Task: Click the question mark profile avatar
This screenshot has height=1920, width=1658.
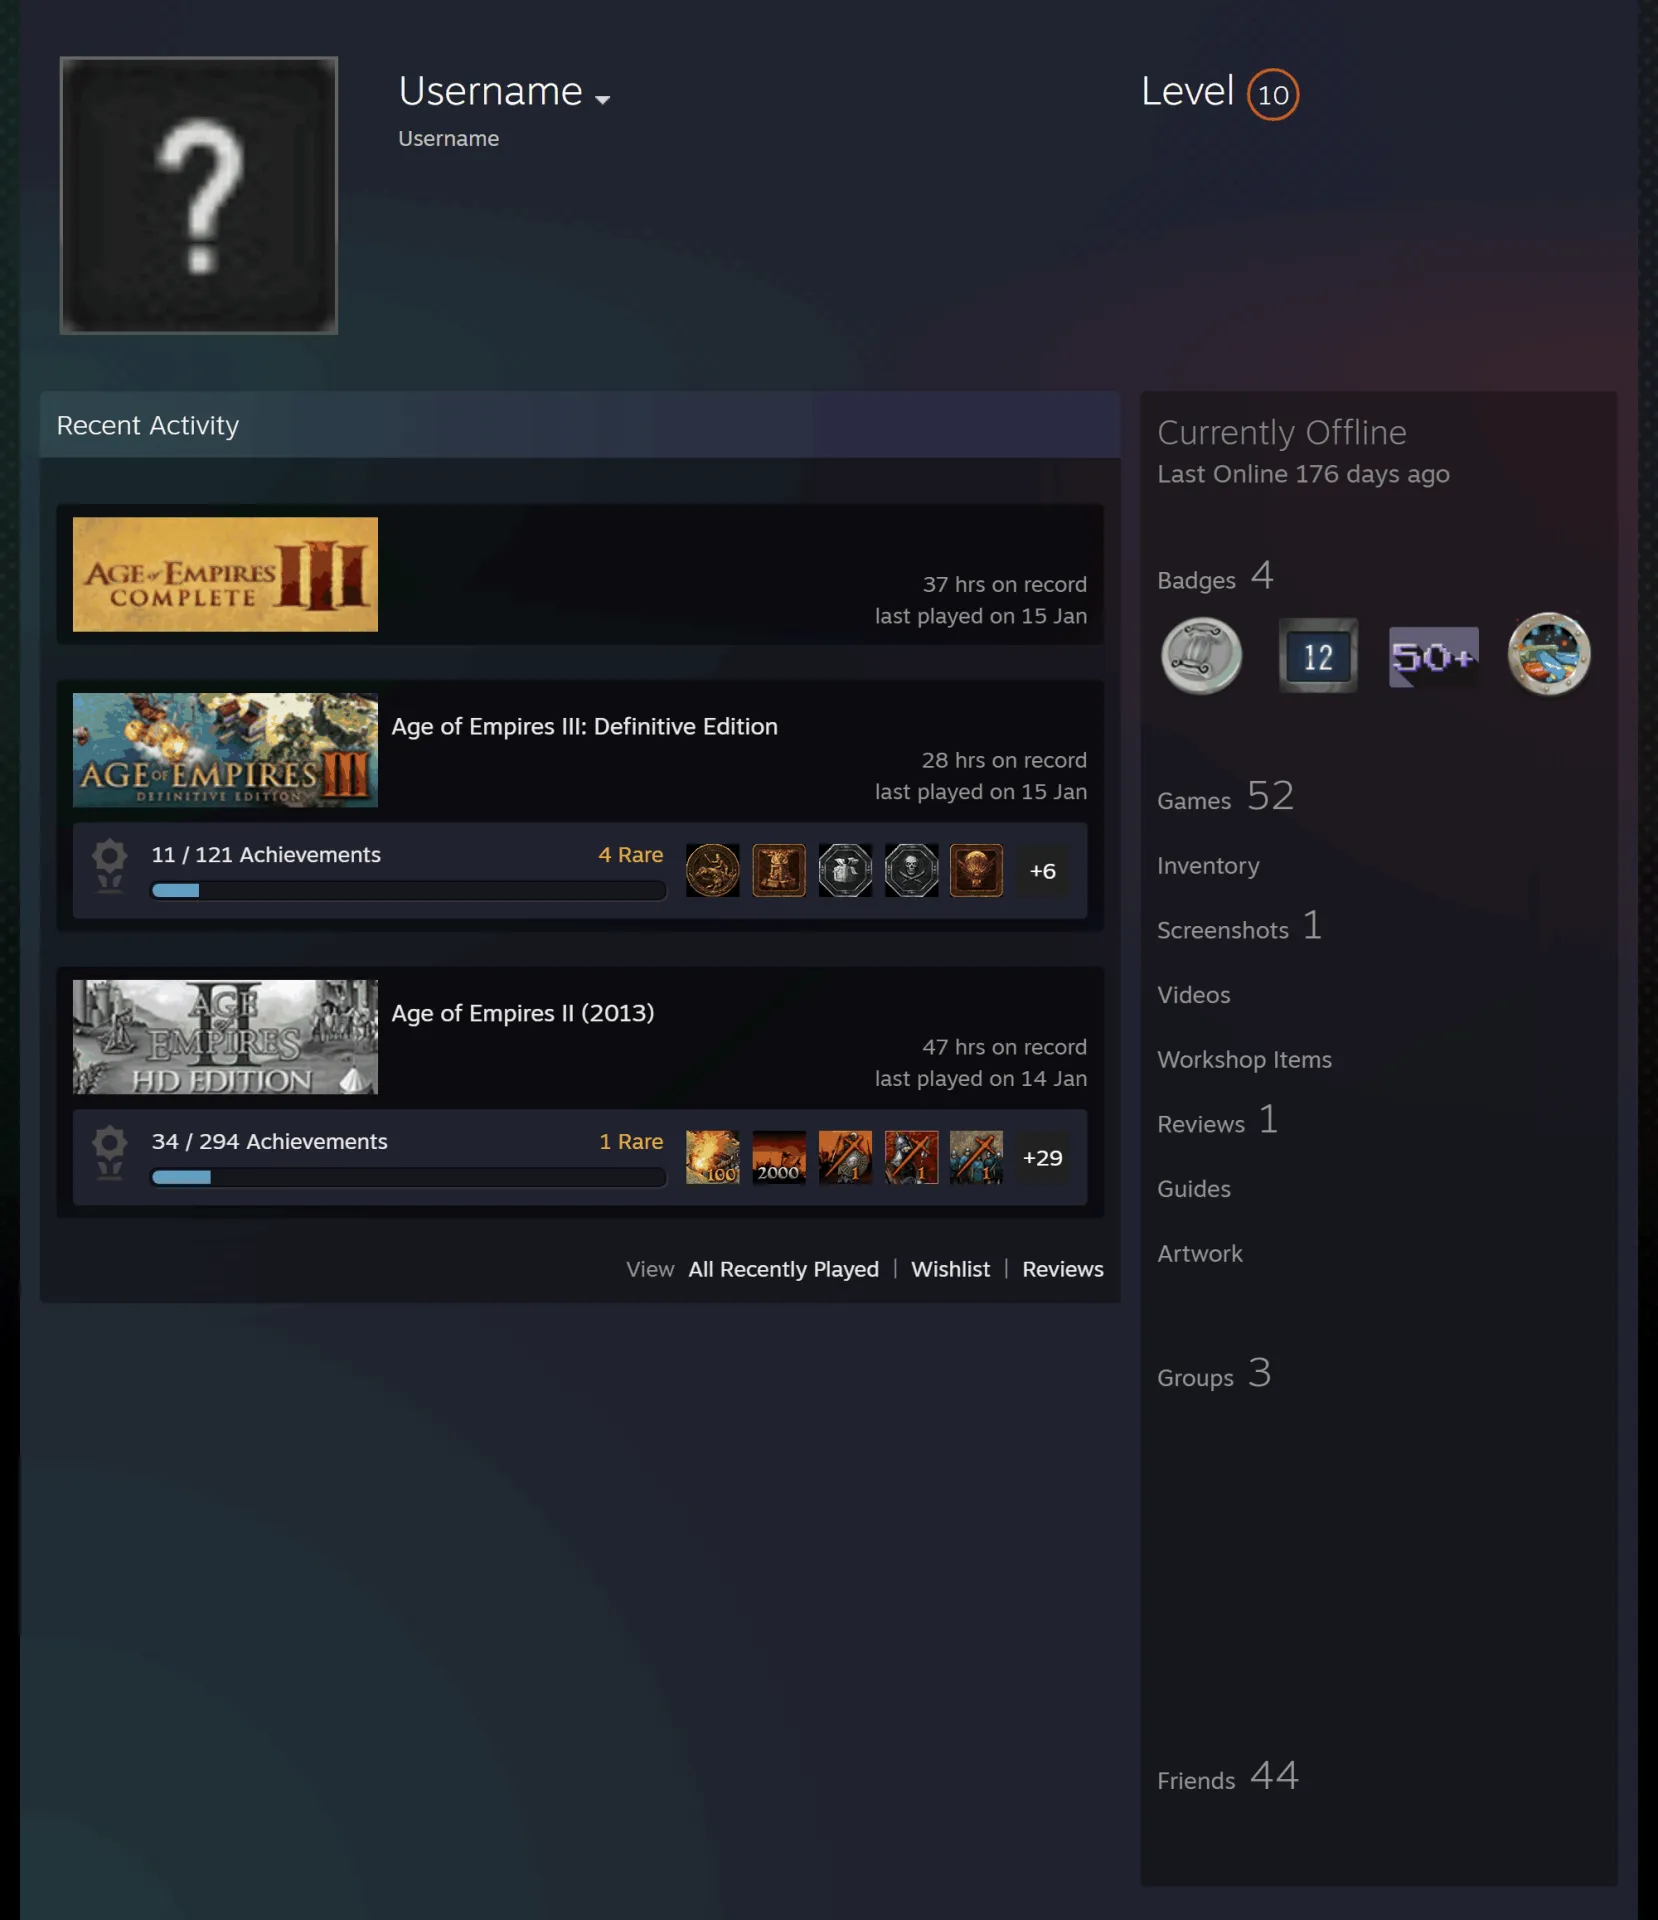Action: click(199, 195)
